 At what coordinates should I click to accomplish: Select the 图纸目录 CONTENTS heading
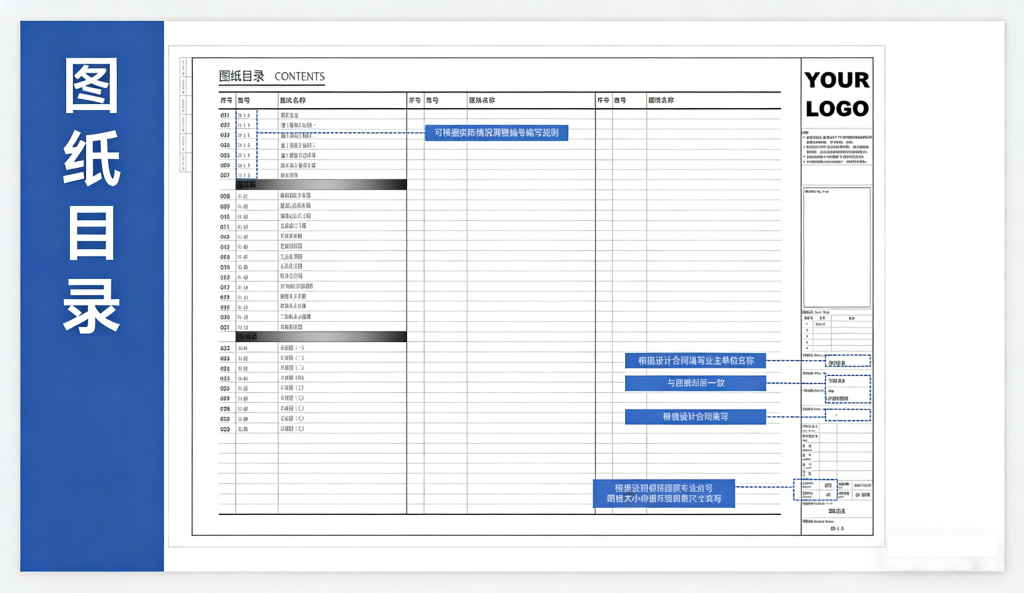tap(271, 76)
